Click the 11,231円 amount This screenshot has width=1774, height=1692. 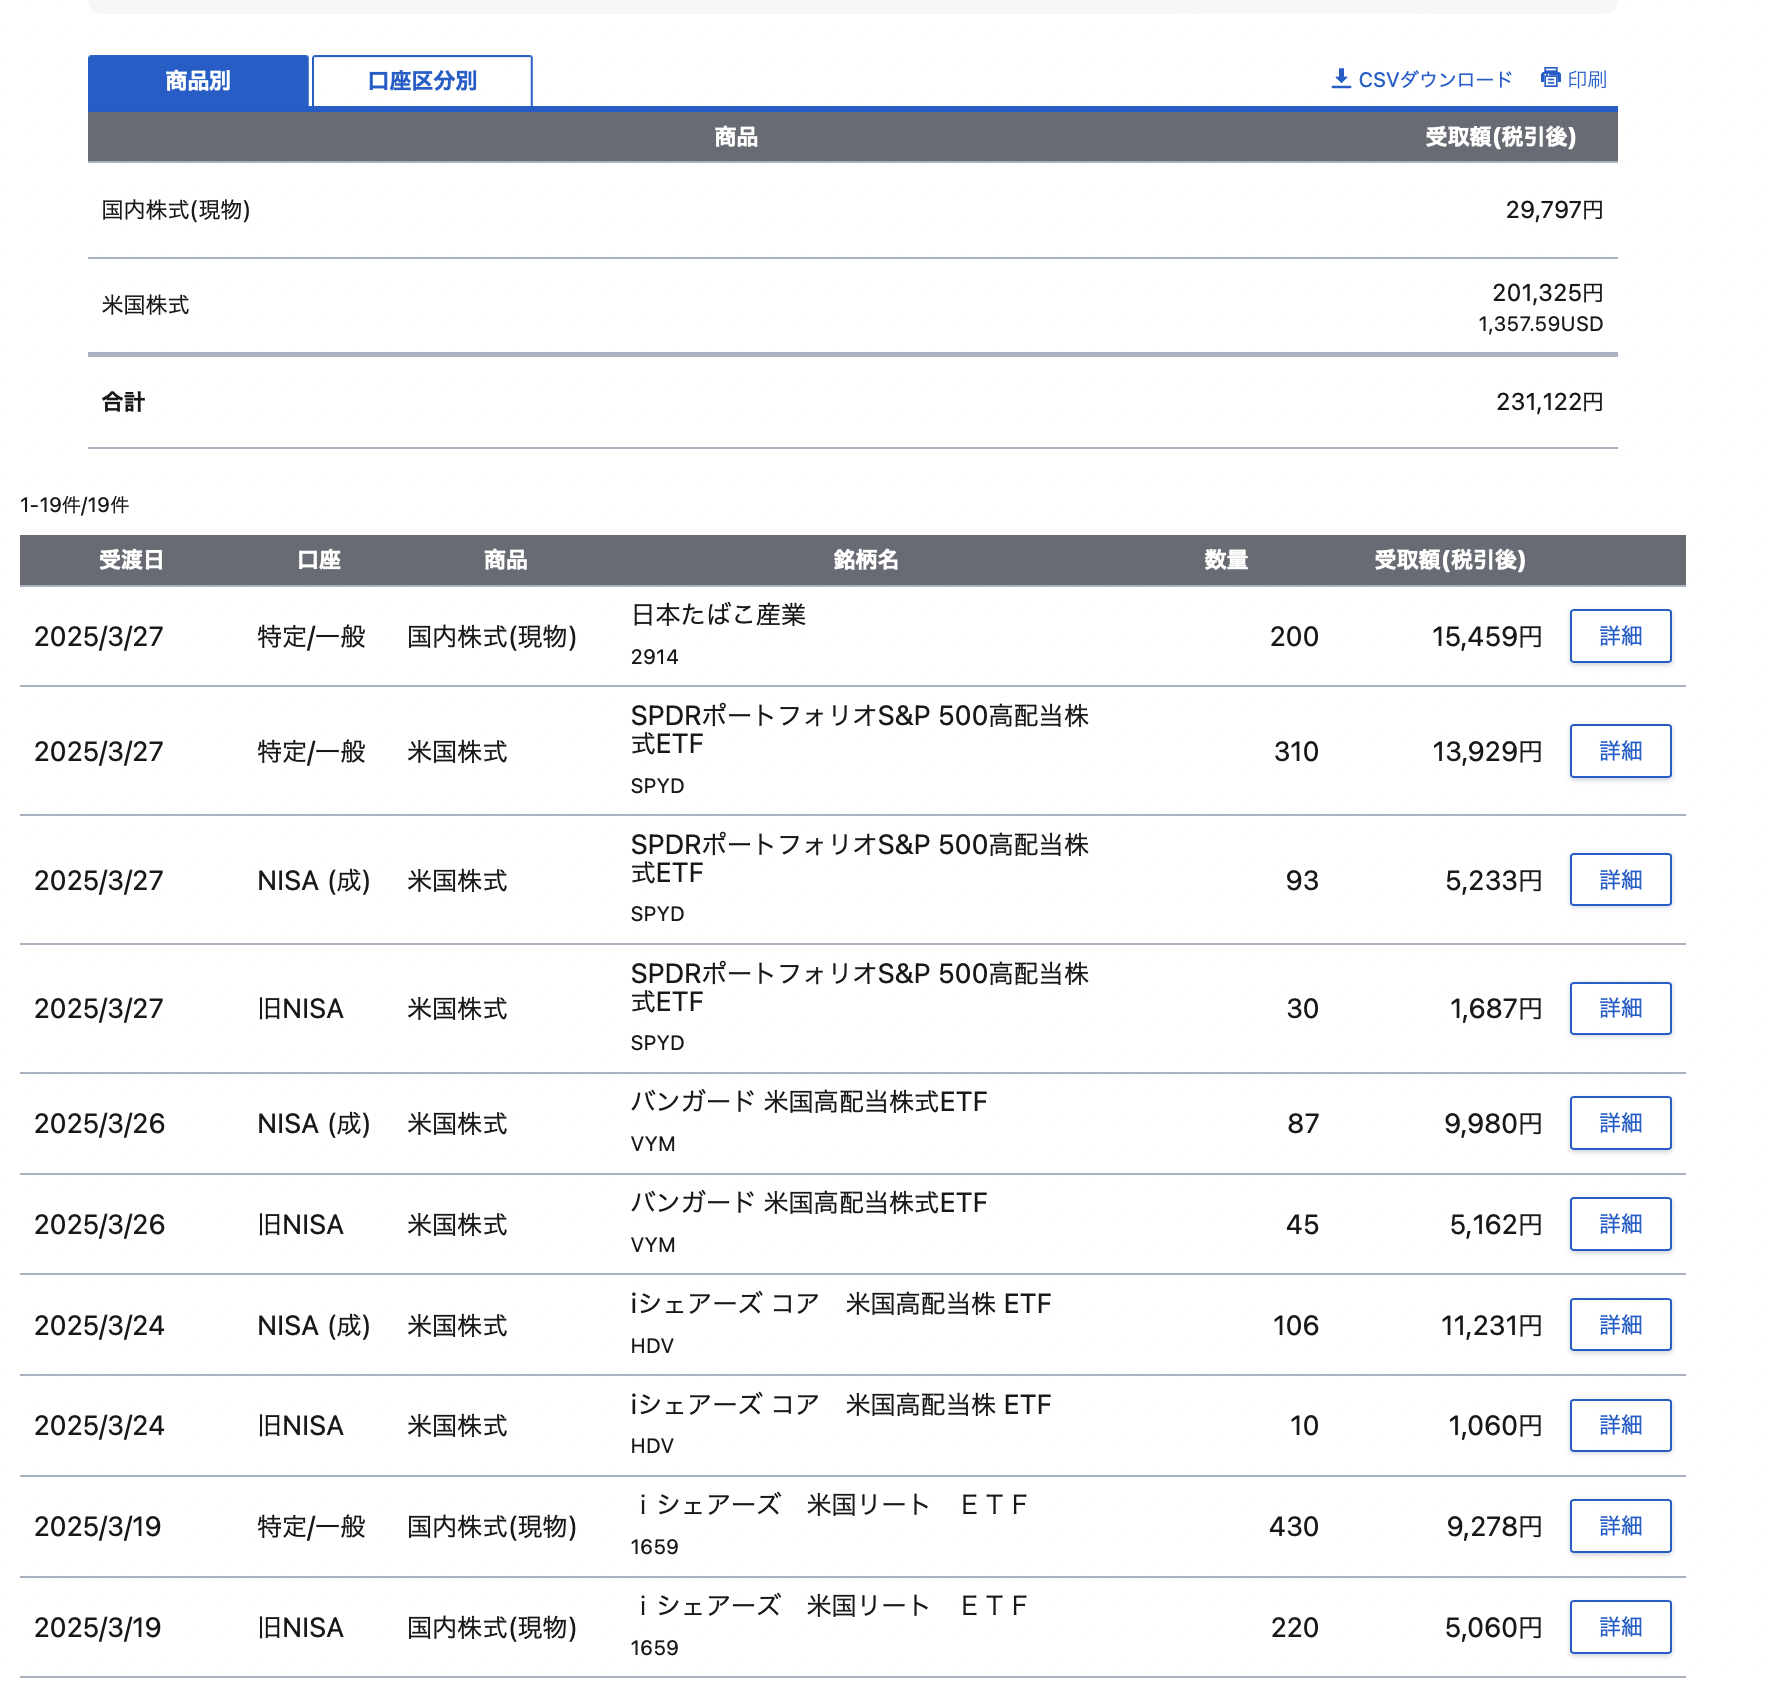pos(1491,1325)
